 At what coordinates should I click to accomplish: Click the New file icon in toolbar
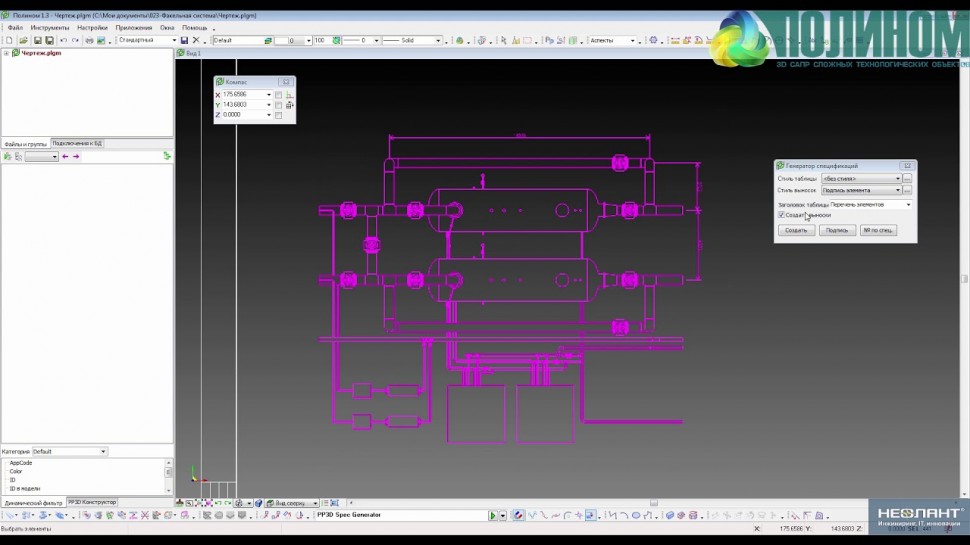7,41
